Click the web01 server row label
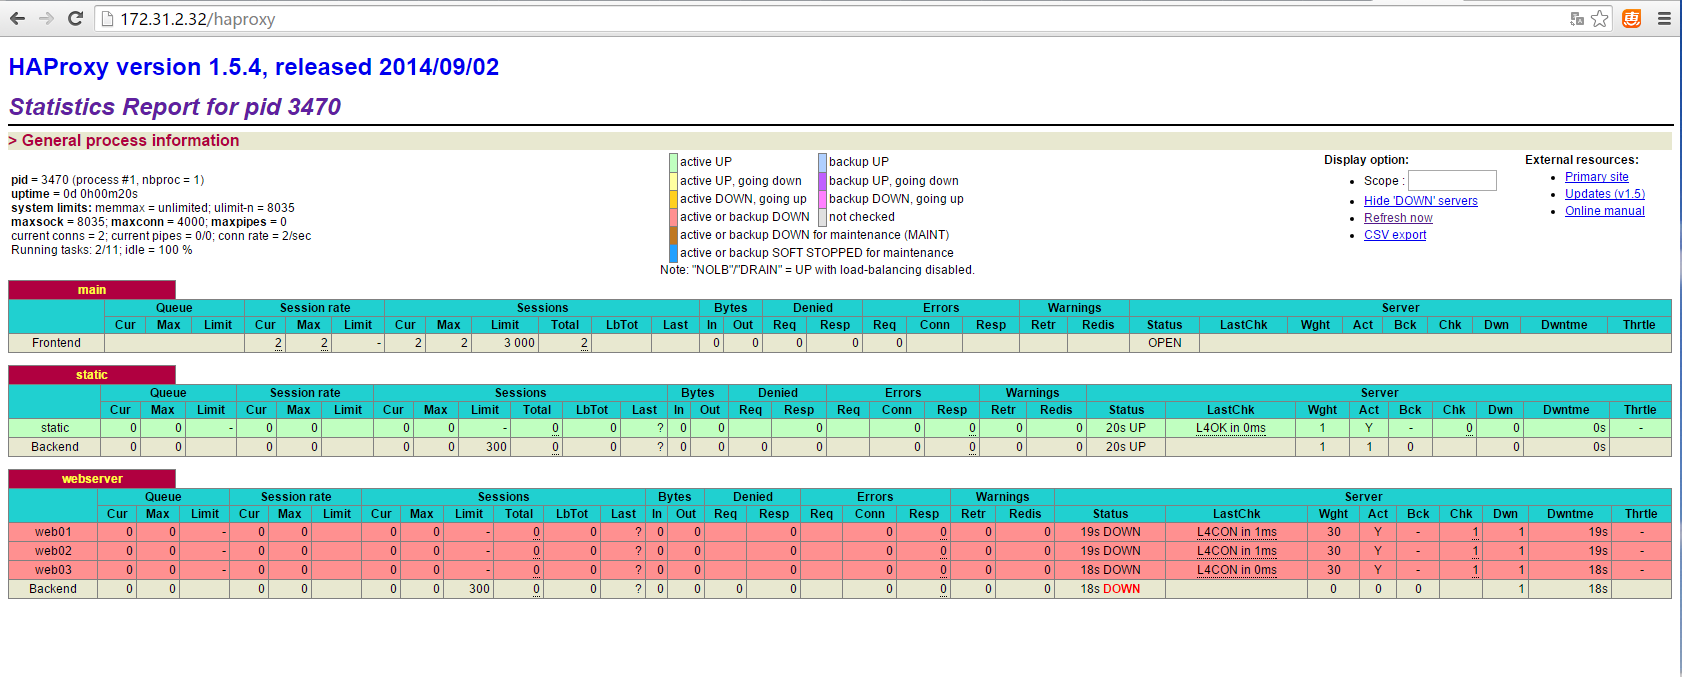The width and height of the screenshot is (1682, 677). (53, 532)
